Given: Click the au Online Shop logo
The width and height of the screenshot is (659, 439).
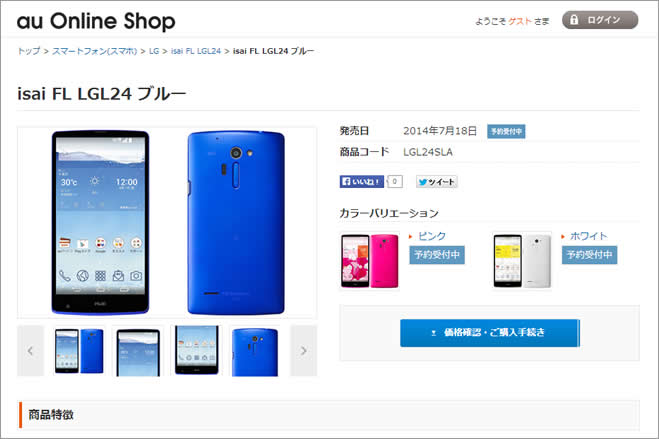Looking at the screenshot, I should coord(96,21).
